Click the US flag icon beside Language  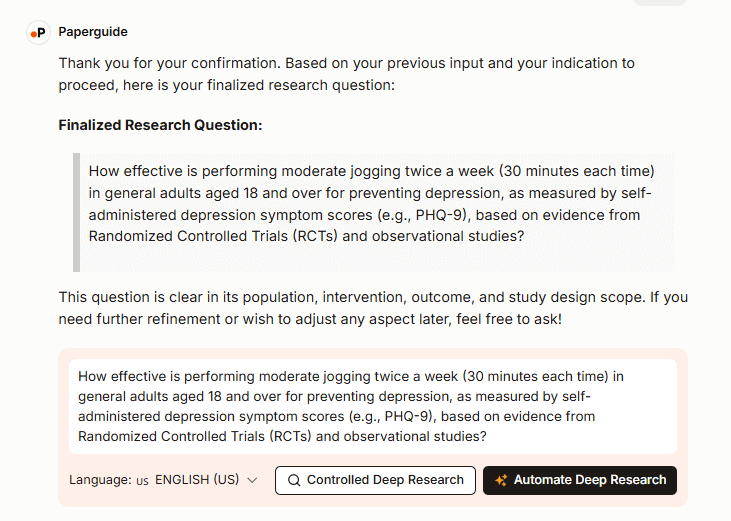(142, 481)
